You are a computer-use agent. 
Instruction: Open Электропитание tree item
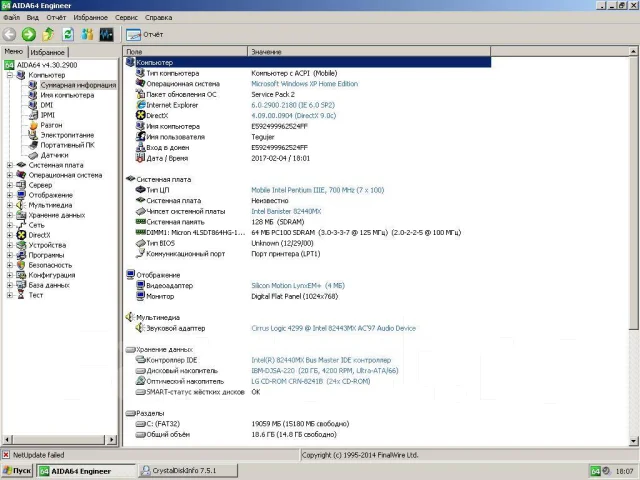tap(67, 135)
